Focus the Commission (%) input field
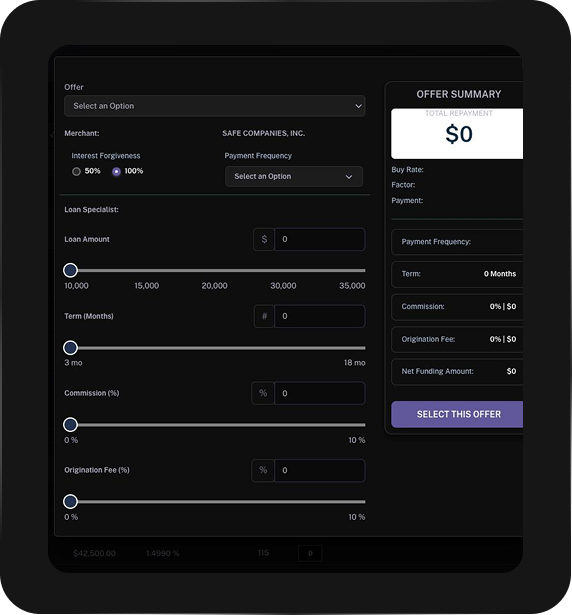The width and height of the screenshot is (572, 615). click(320, 393)
